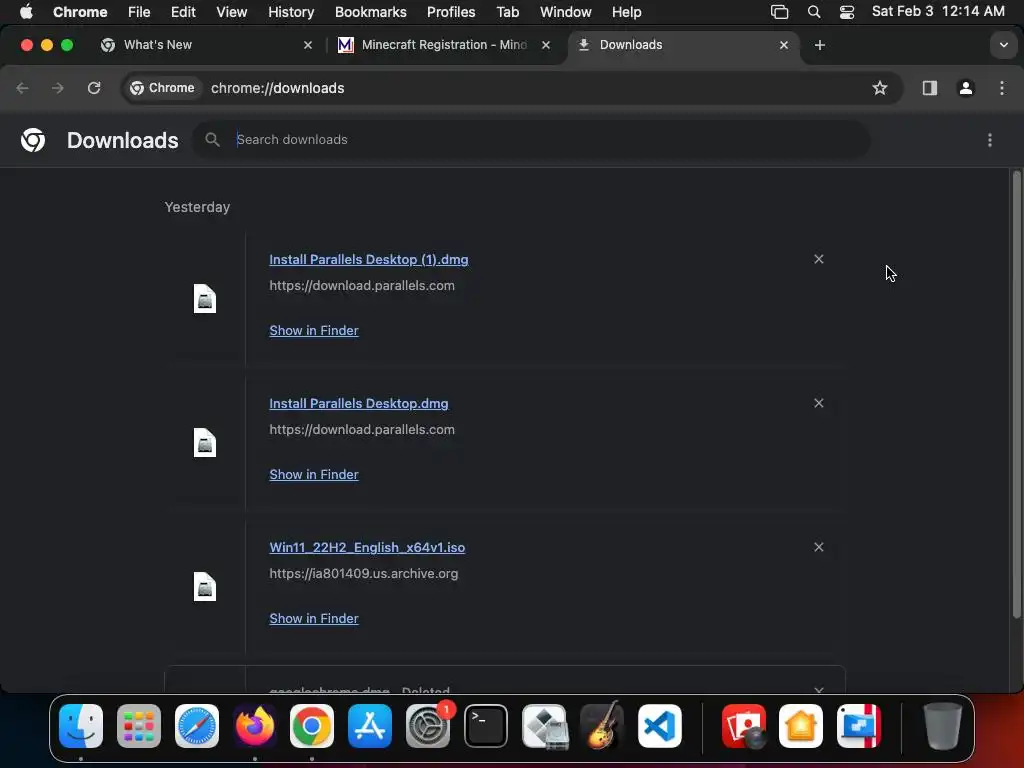The width and height of the screenshot is (1024, 768).
Task: Close the Downloads tab
Action: pos(784,45)
